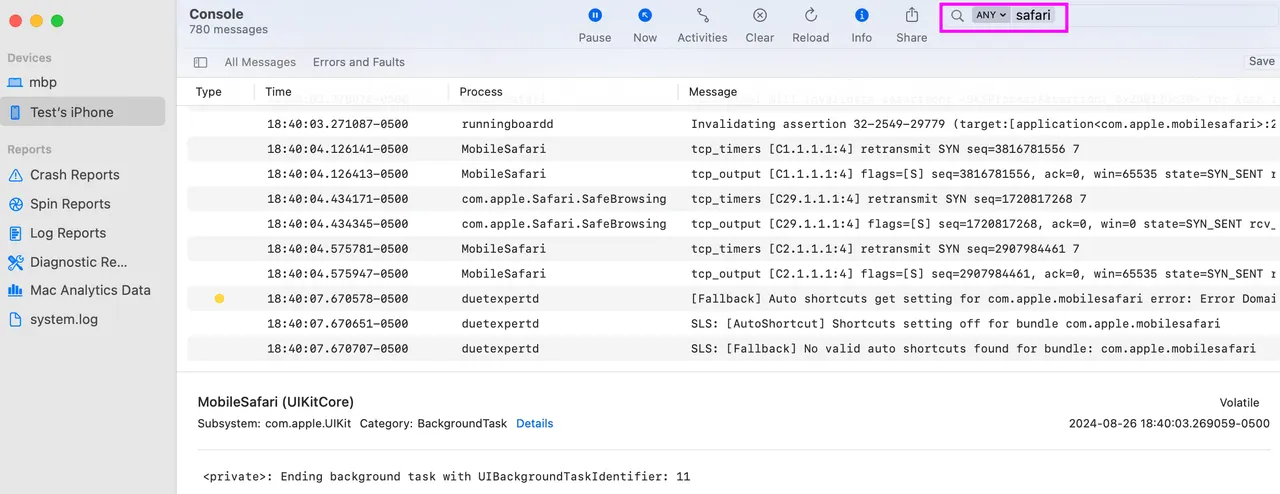
Task: Click the Crash Reports warning icon
Action: tap(15, 175)
